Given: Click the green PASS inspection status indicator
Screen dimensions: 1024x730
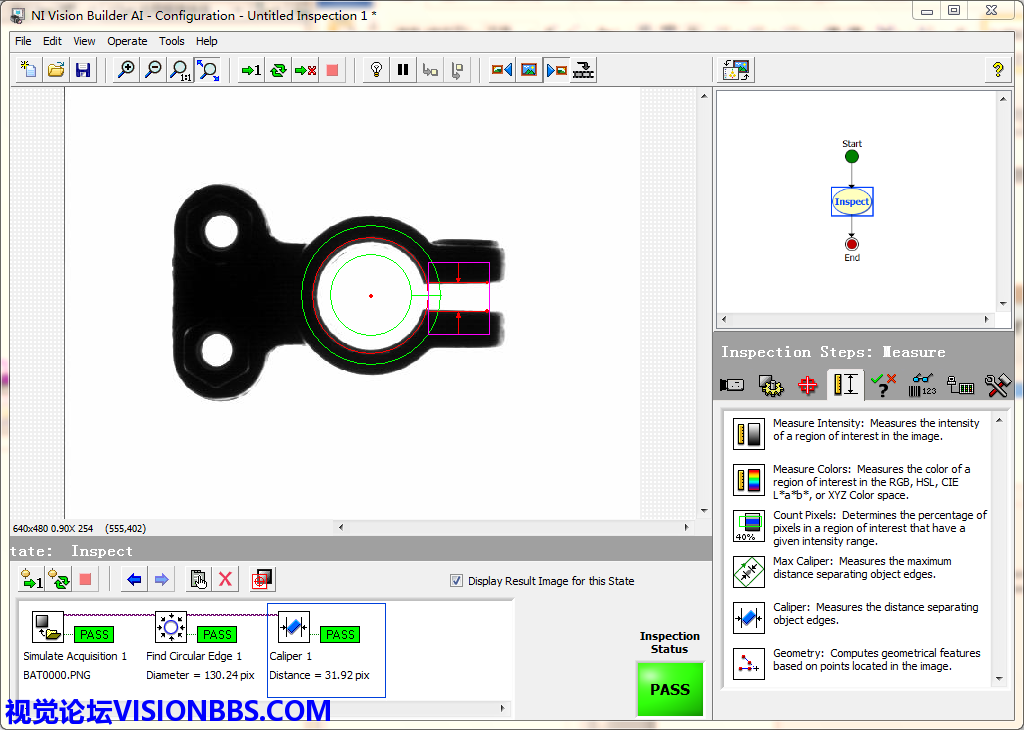Looking at the screenshot, I should click(x=669, y=689).
